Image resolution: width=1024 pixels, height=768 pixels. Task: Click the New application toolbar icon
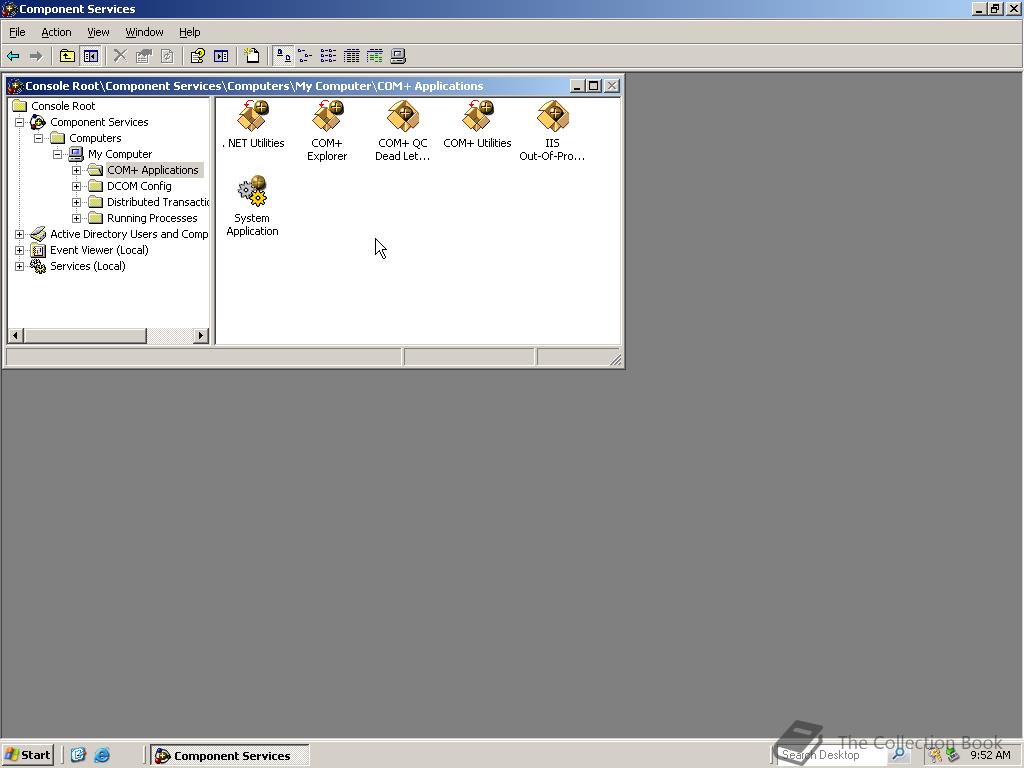point(251,56)
